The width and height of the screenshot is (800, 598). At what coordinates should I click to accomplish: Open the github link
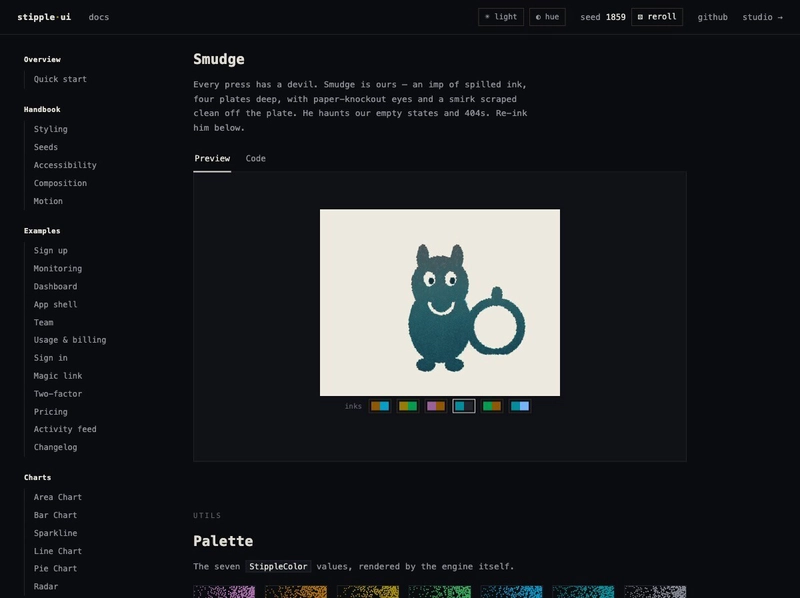[712, 17]
